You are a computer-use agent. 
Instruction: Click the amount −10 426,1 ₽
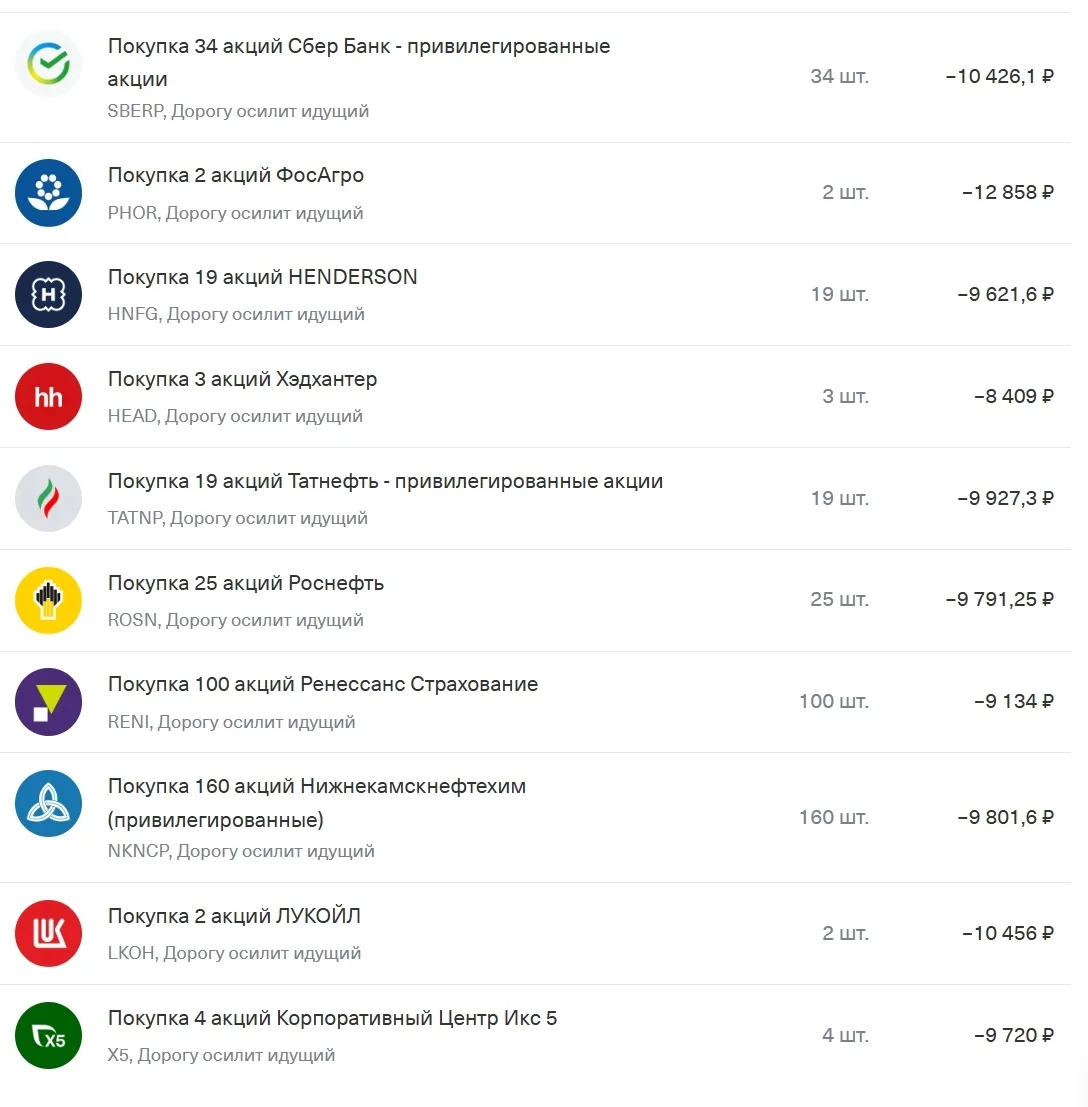[1000, 76]
